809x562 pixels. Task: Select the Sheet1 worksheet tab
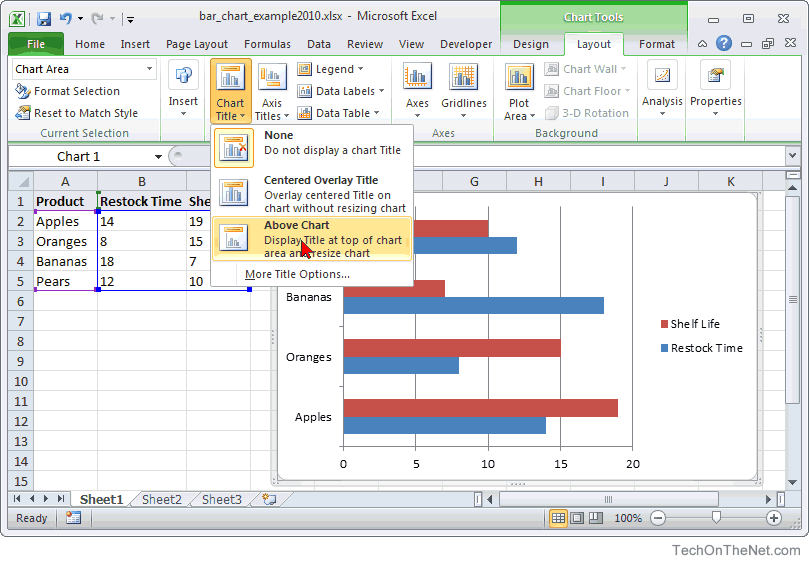[x=101, y=499]
